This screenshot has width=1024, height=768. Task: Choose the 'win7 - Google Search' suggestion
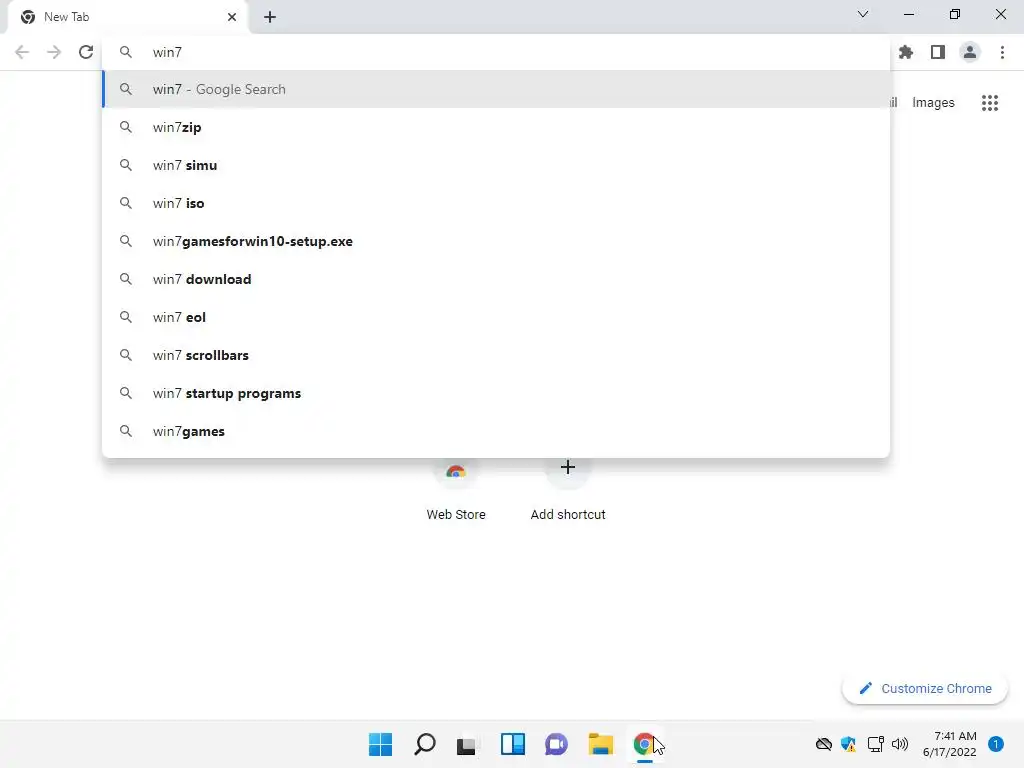(496, 89)
